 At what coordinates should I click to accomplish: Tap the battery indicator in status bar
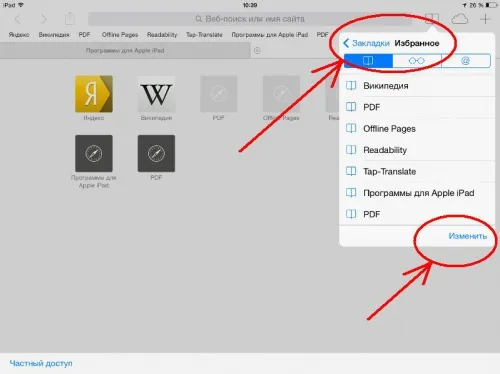[x=491, y=5]
